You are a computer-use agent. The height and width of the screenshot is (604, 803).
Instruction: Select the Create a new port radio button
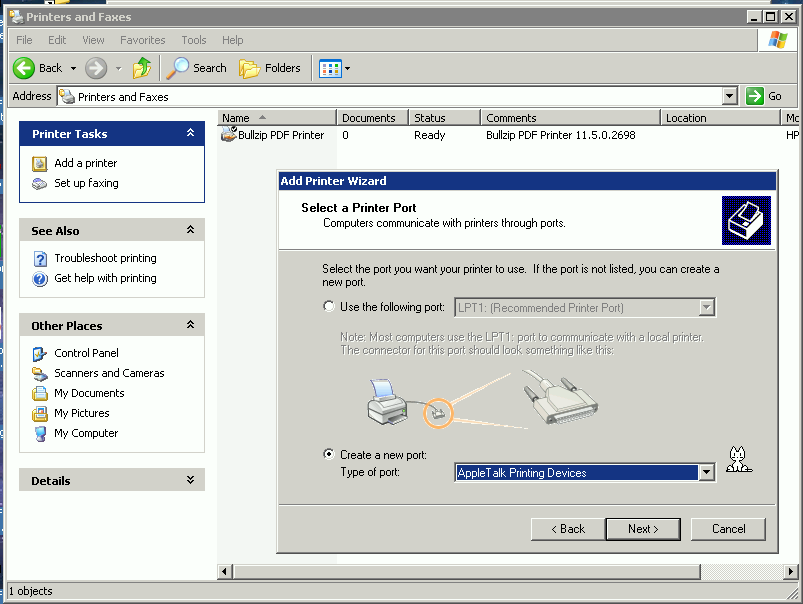329,454
